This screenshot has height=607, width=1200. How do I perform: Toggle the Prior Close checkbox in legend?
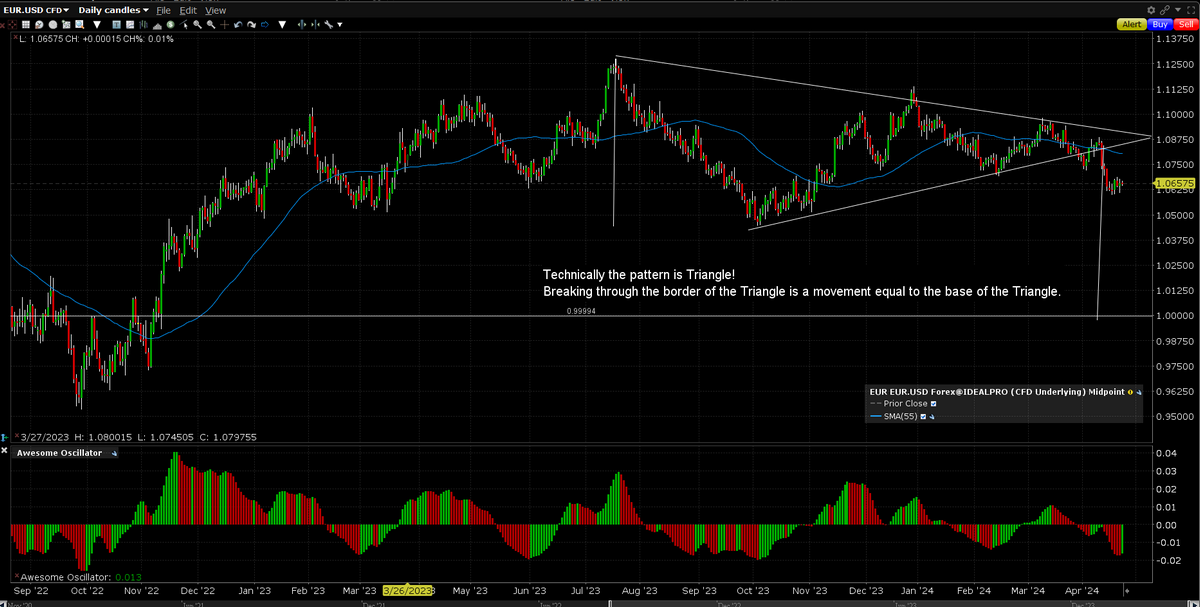pos(933,403)
